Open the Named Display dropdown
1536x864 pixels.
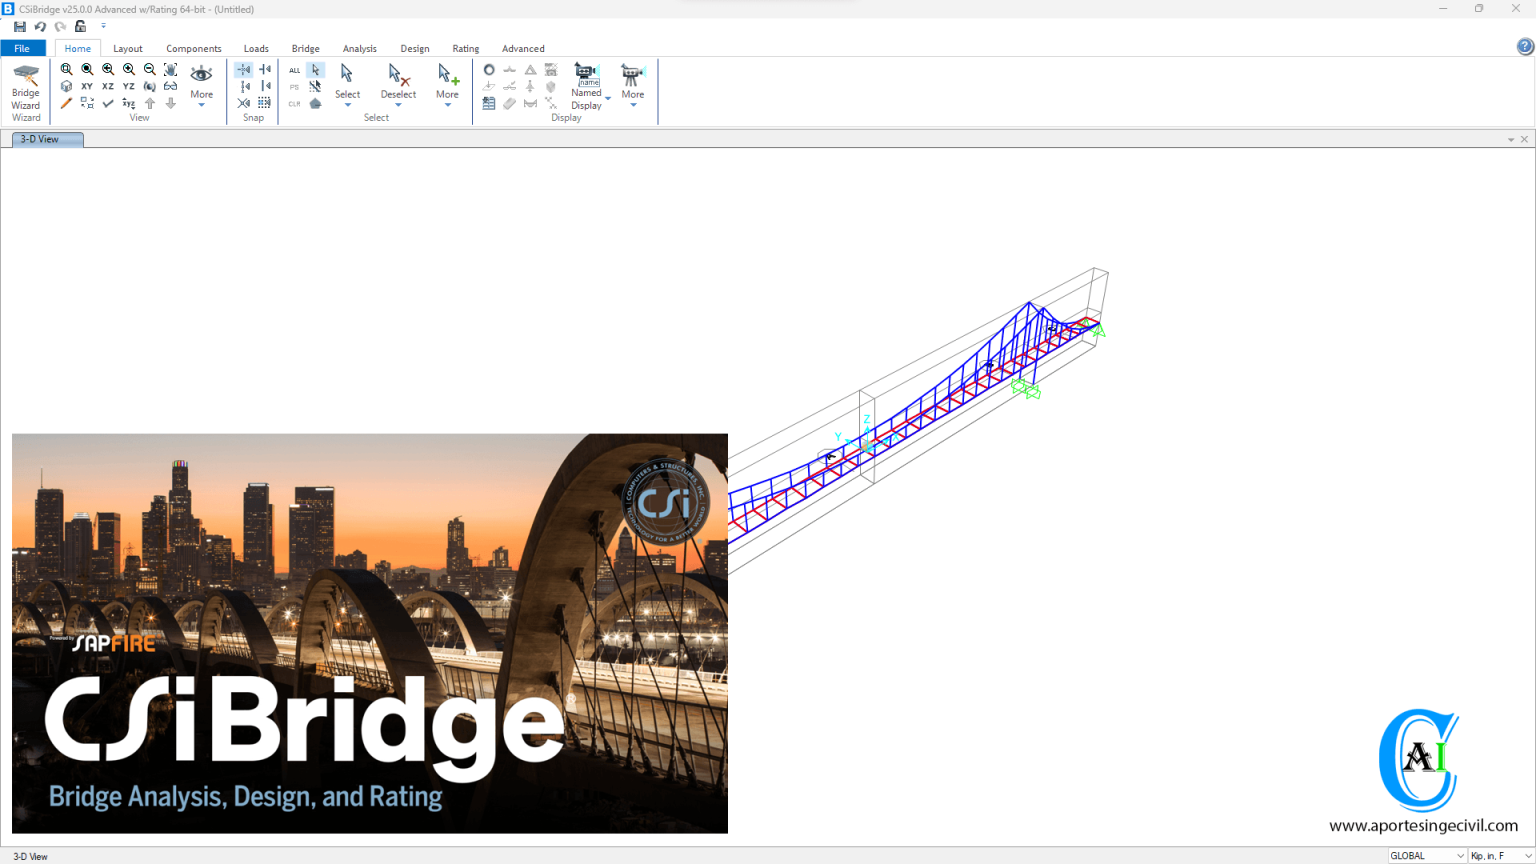tap(589, 86)
